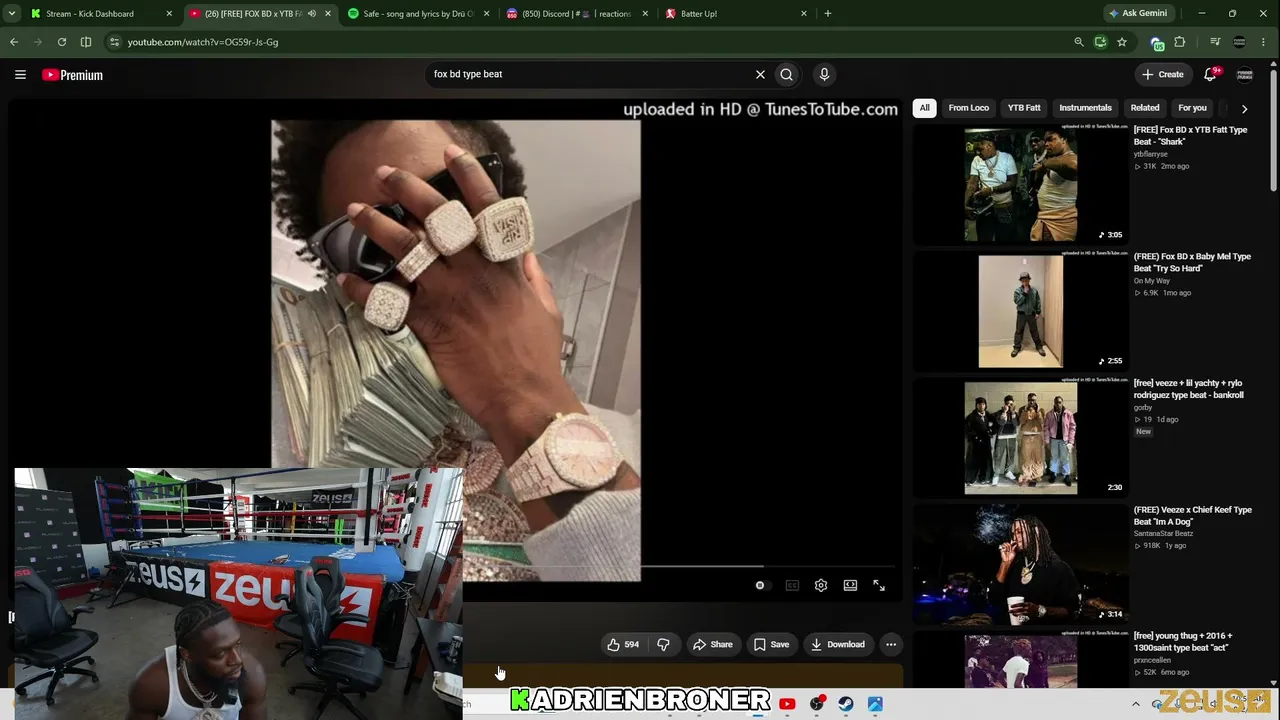Start voice search with microphone
This screenshot has width=1280, height=720.
tap(824, 74)
